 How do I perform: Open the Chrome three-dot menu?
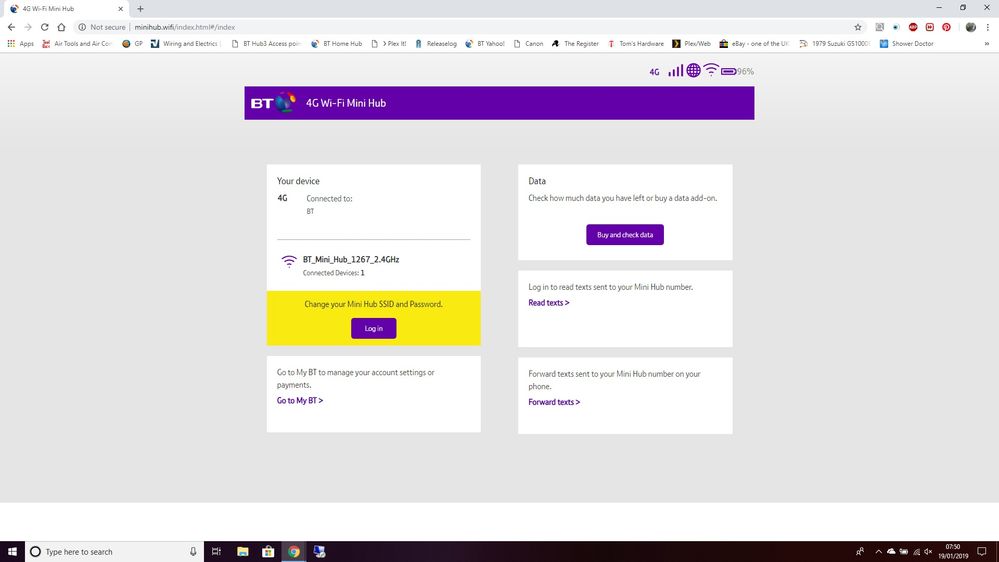click(987, 27)
